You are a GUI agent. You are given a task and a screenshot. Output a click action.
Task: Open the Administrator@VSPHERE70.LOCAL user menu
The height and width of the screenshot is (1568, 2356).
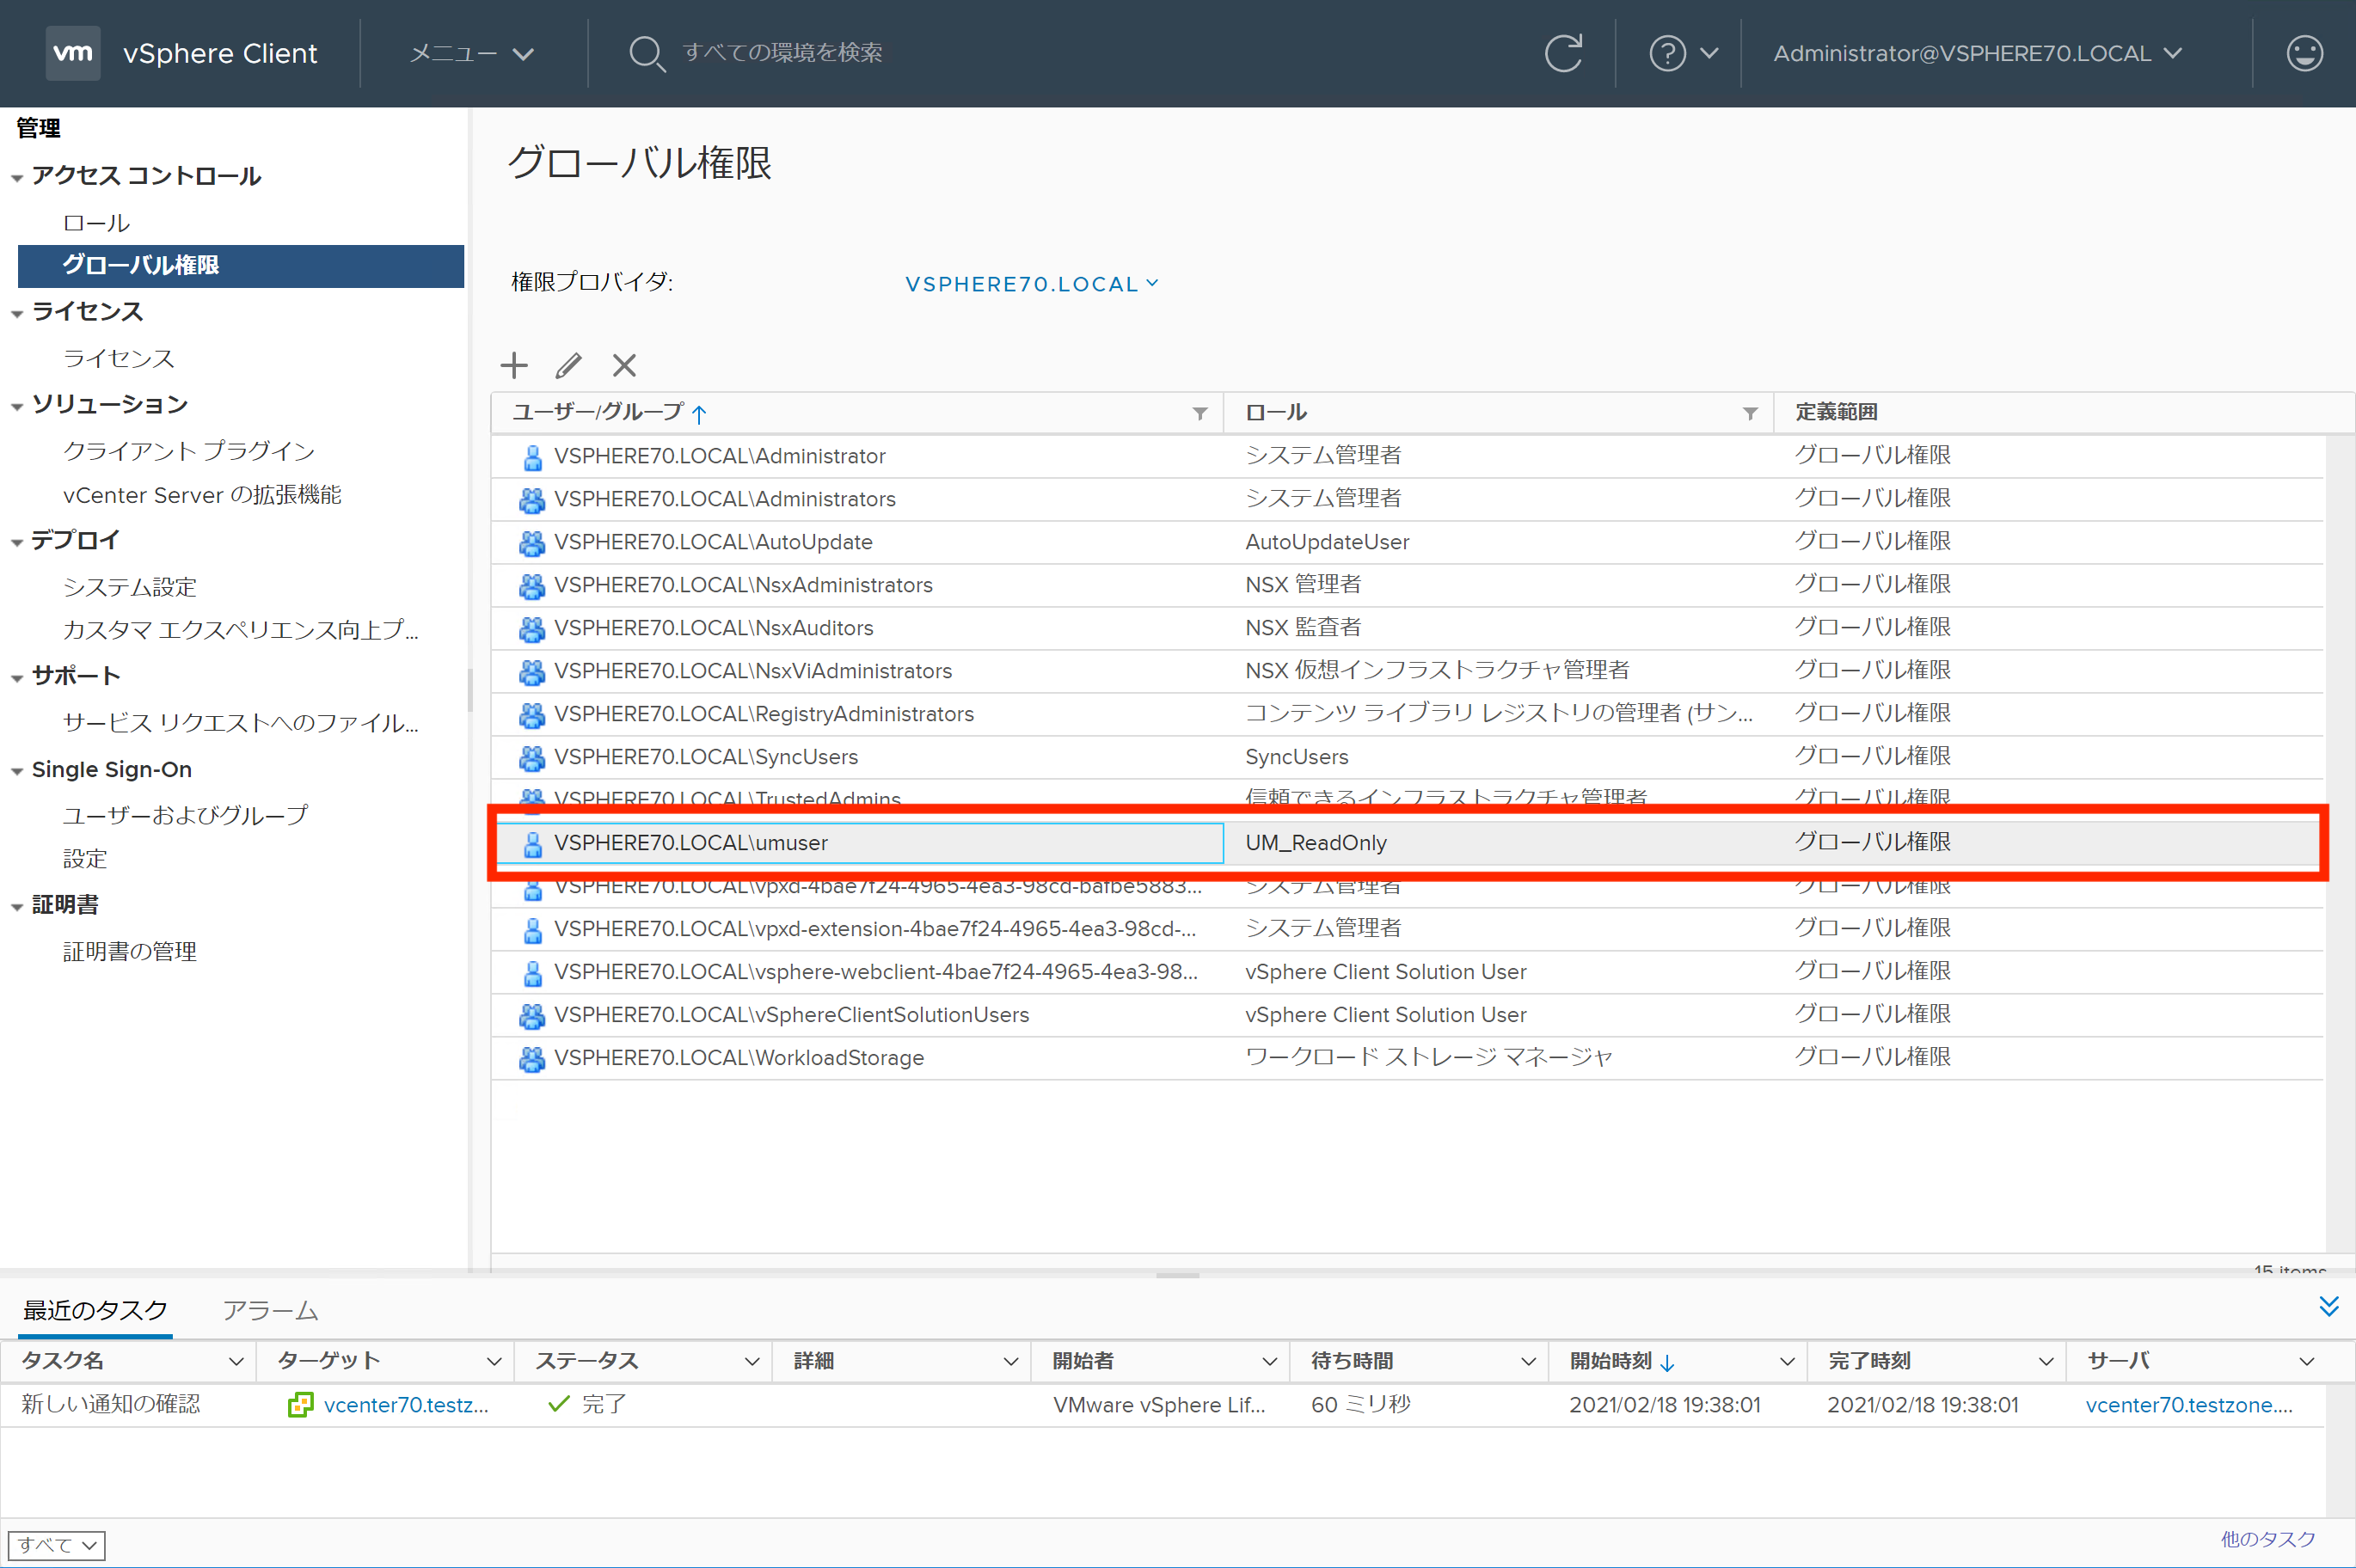click(x=1977, y=53)
